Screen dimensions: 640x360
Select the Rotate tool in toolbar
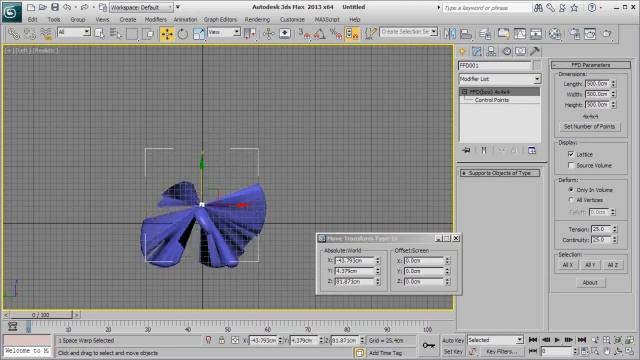(x=182, y=34)
